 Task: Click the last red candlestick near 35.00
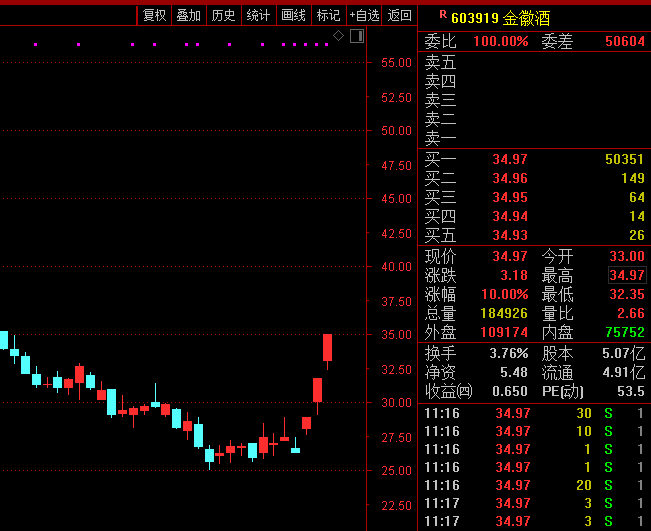[328, 347]
